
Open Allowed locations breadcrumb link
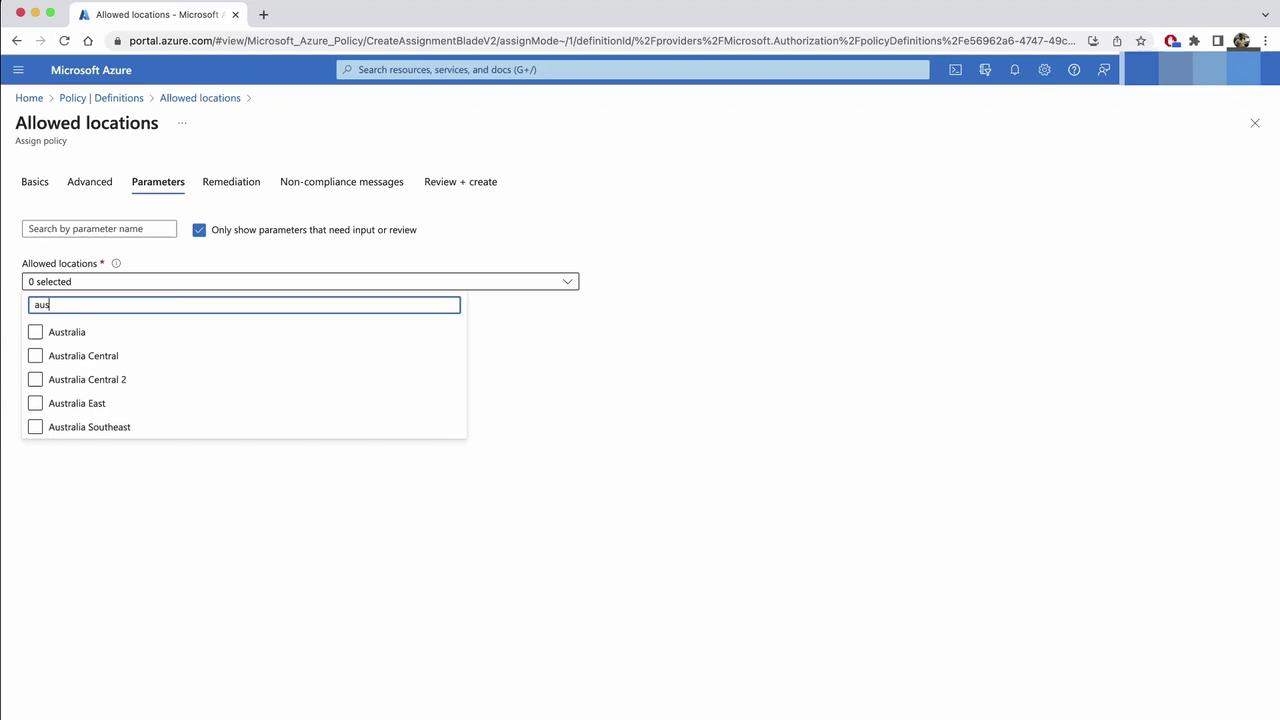click(200, 98)
